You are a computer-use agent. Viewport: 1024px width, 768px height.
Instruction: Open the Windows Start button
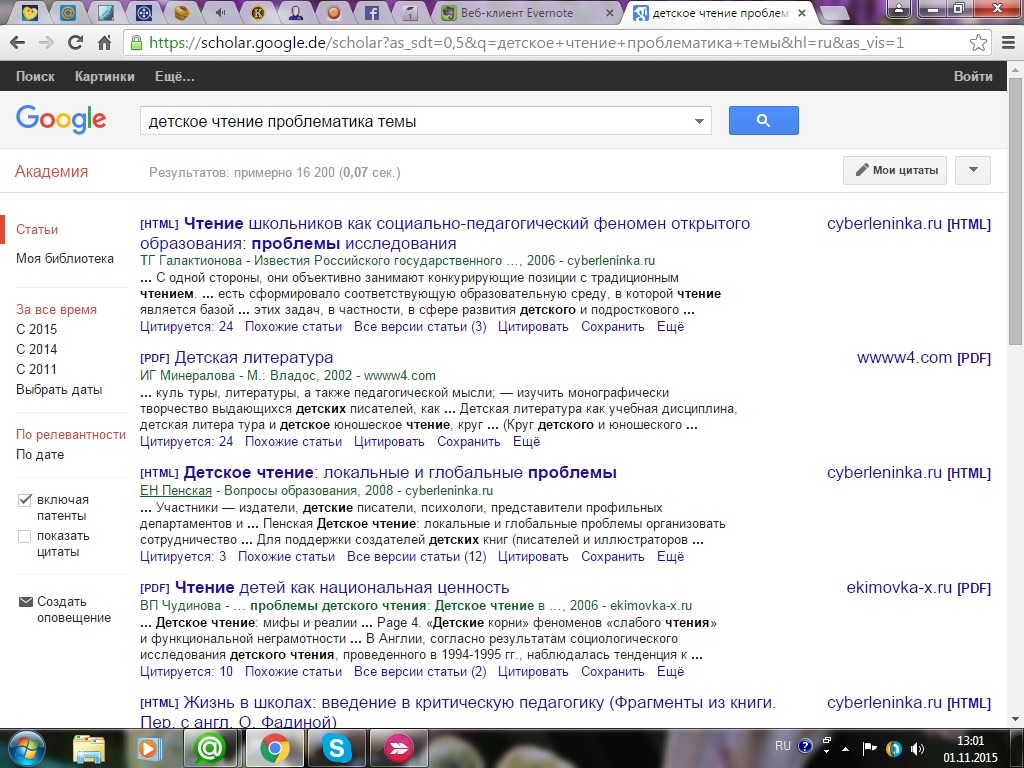(26, 748)
